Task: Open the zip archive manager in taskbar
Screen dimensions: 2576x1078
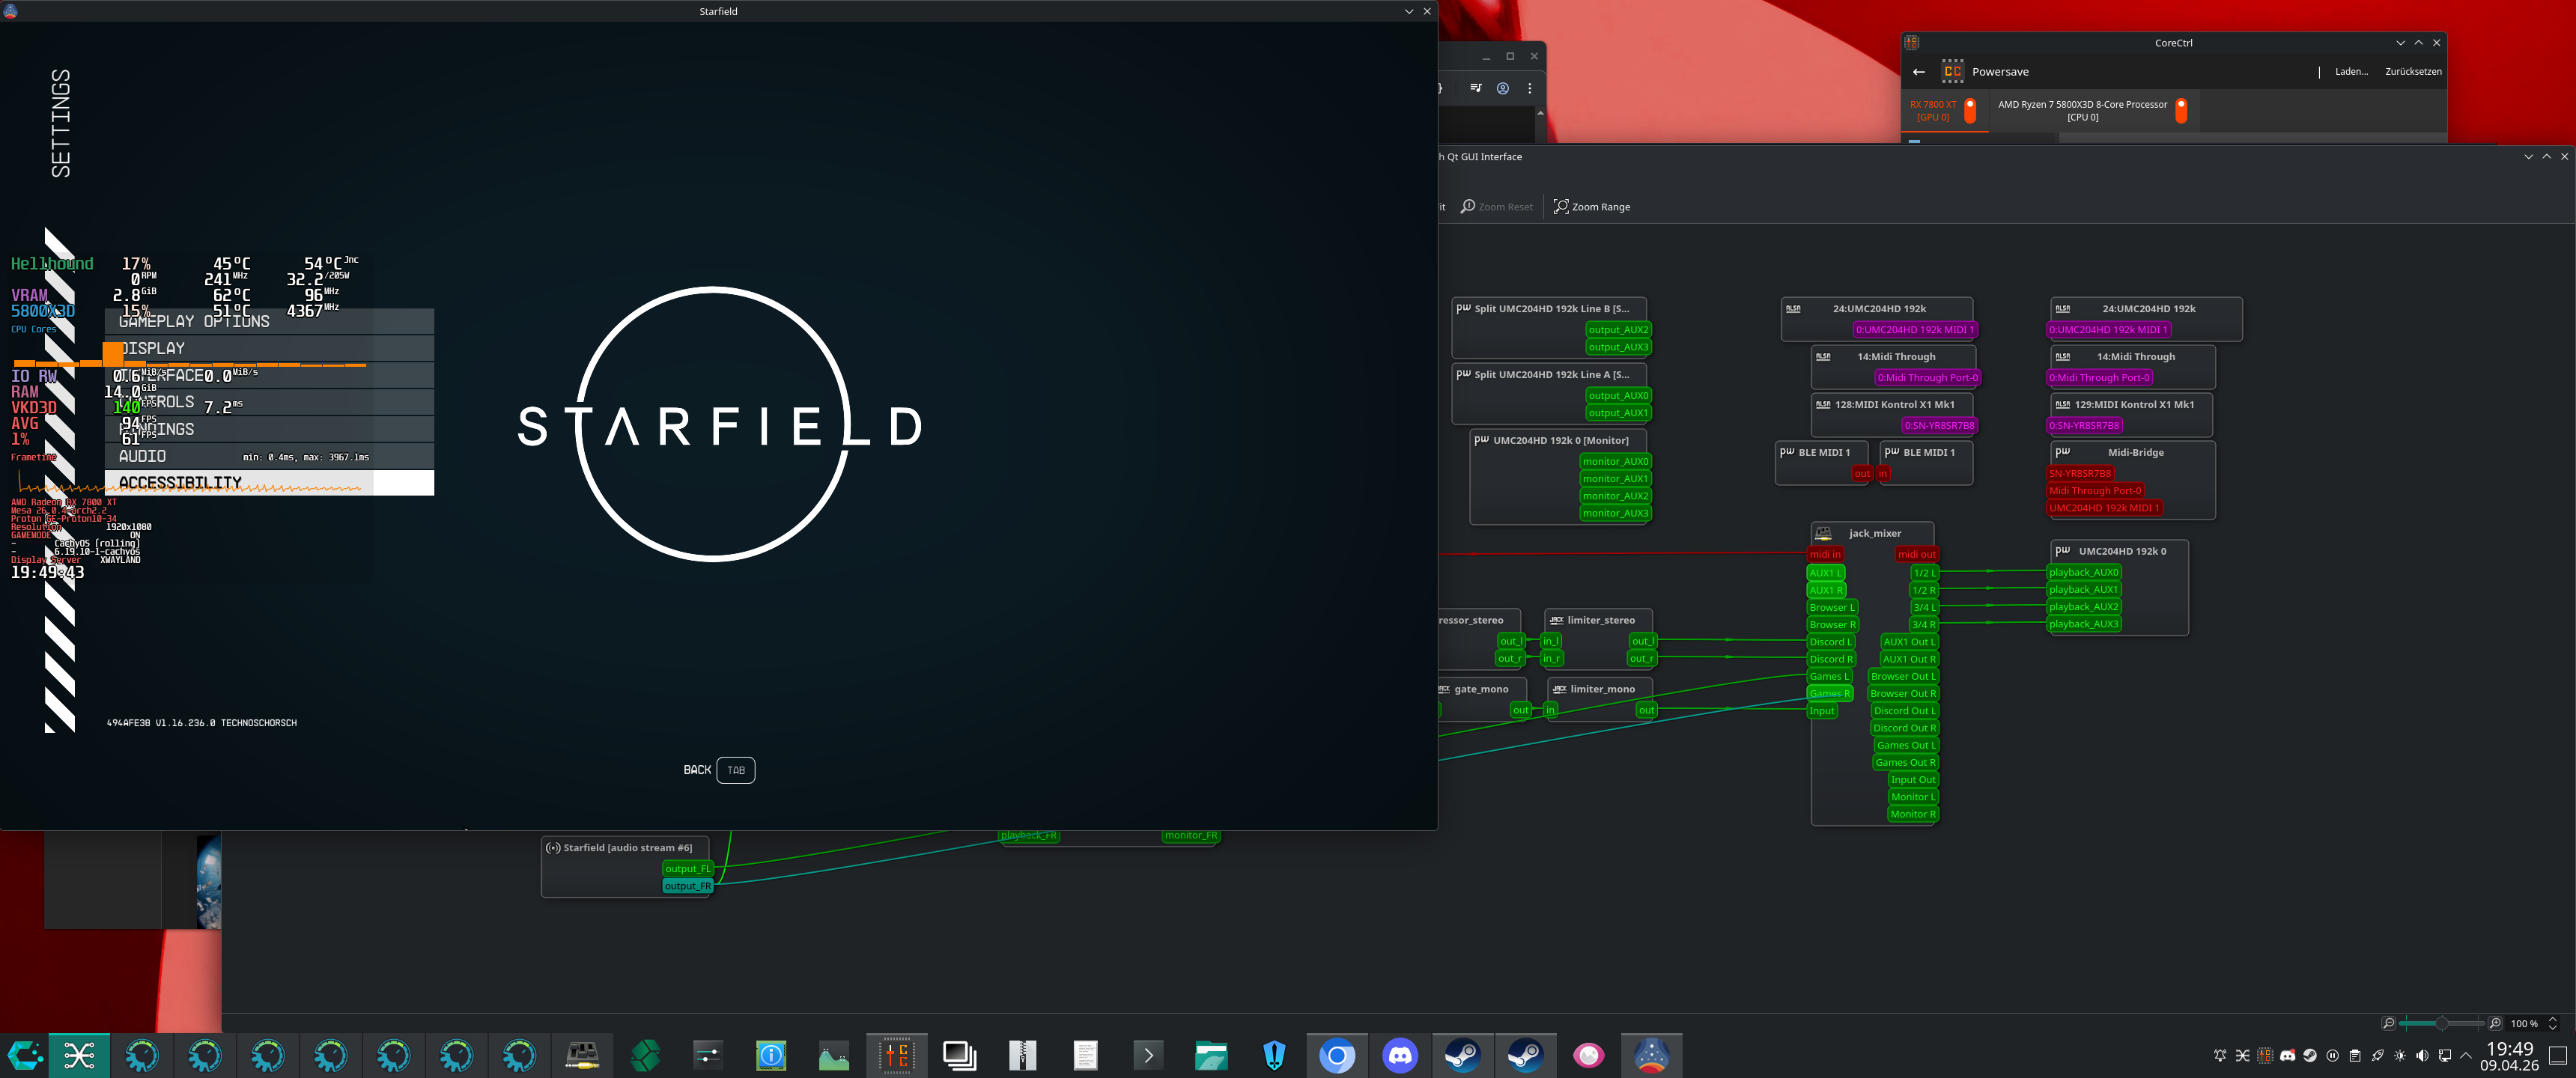Action: coord(1023,1055)
